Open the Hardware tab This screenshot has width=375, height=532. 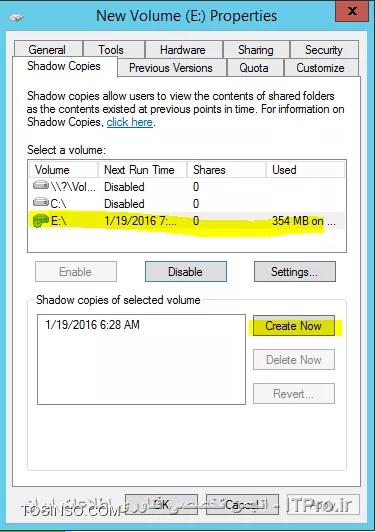(x=184, y=50)
